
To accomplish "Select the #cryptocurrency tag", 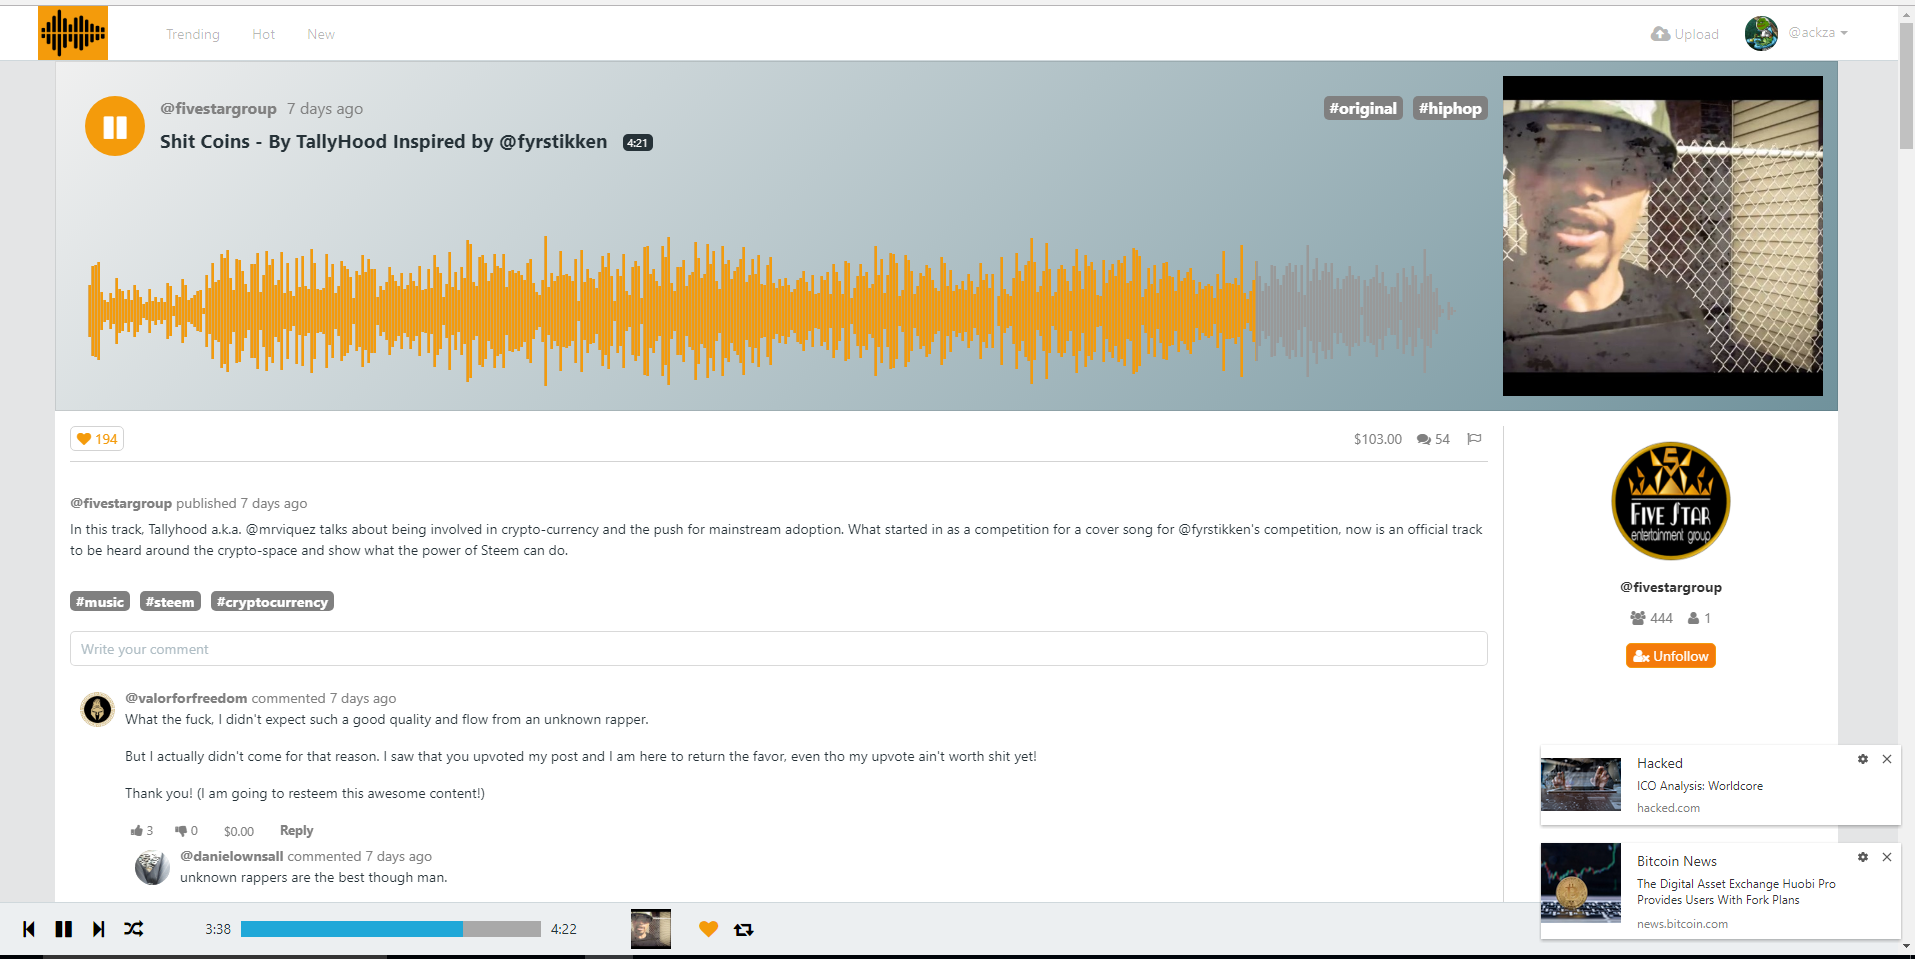I will [x=272, y=601].
